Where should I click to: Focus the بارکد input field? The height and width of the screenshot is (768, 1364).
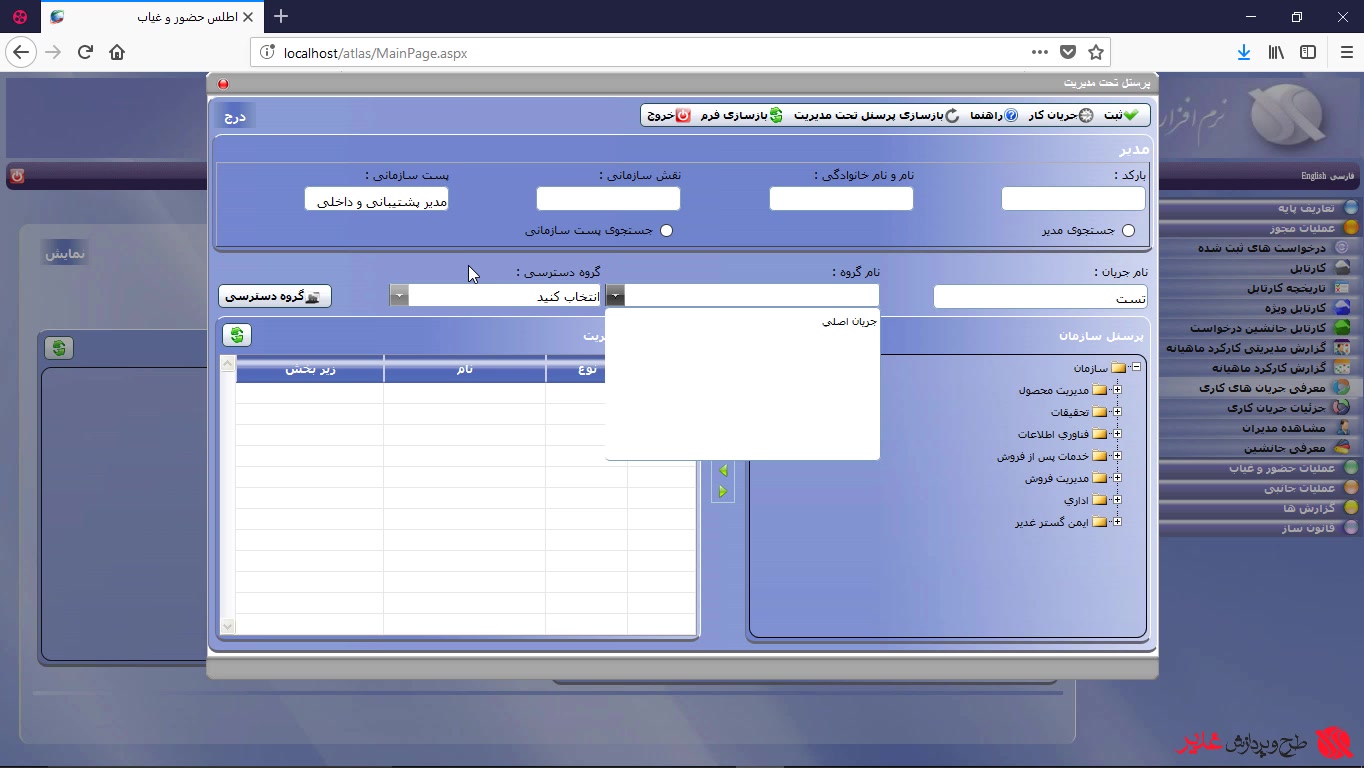(1073, 199)
